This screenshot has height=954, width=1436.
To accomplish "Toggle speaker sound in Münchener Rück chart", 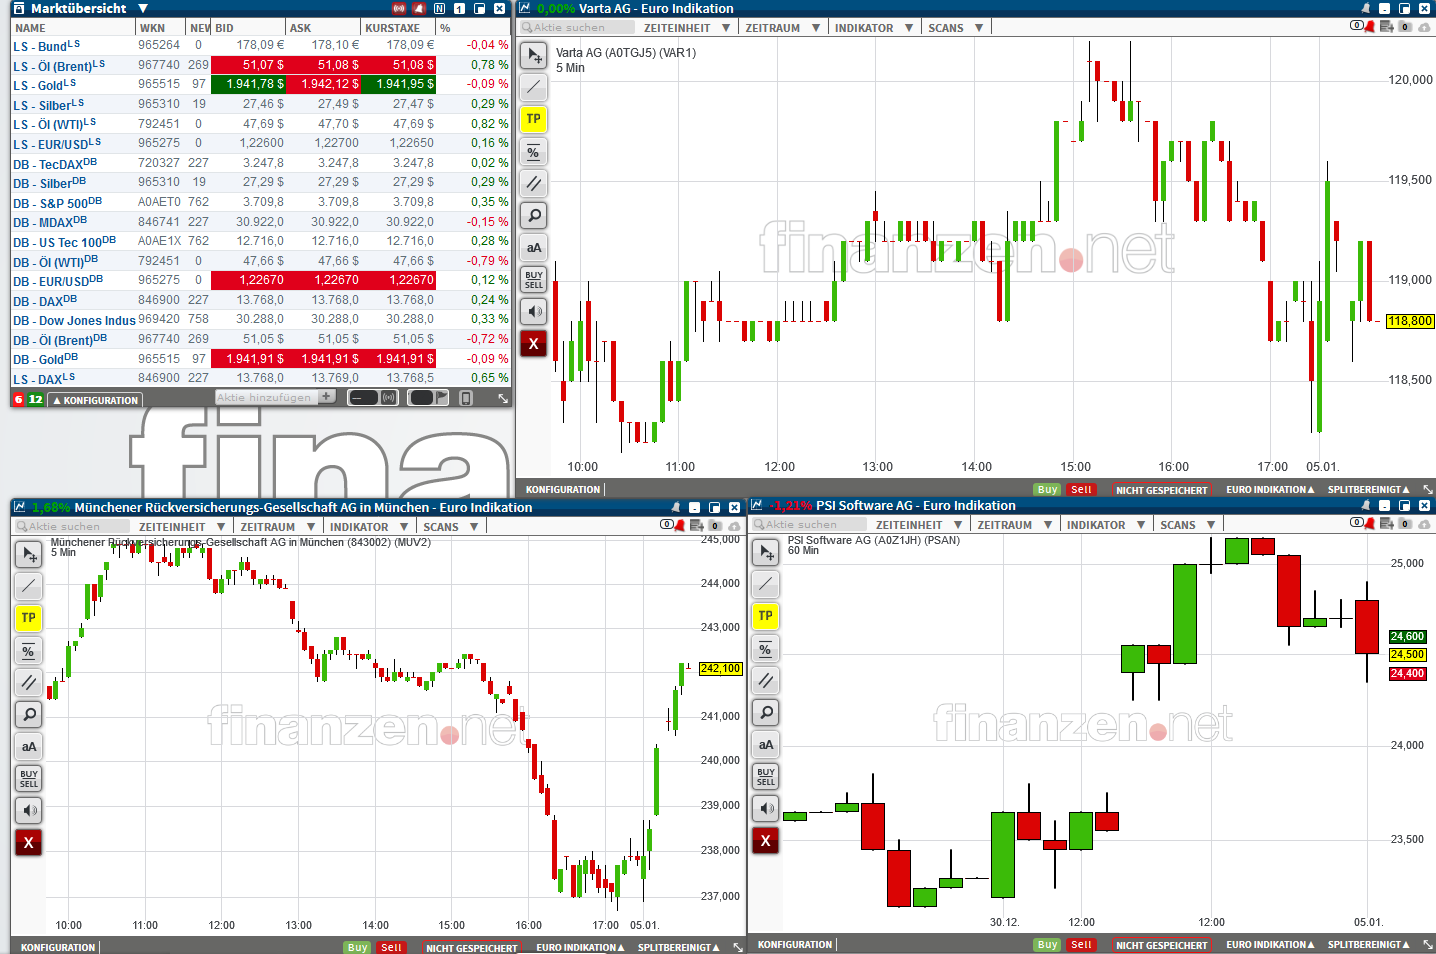I will point(29,810).
